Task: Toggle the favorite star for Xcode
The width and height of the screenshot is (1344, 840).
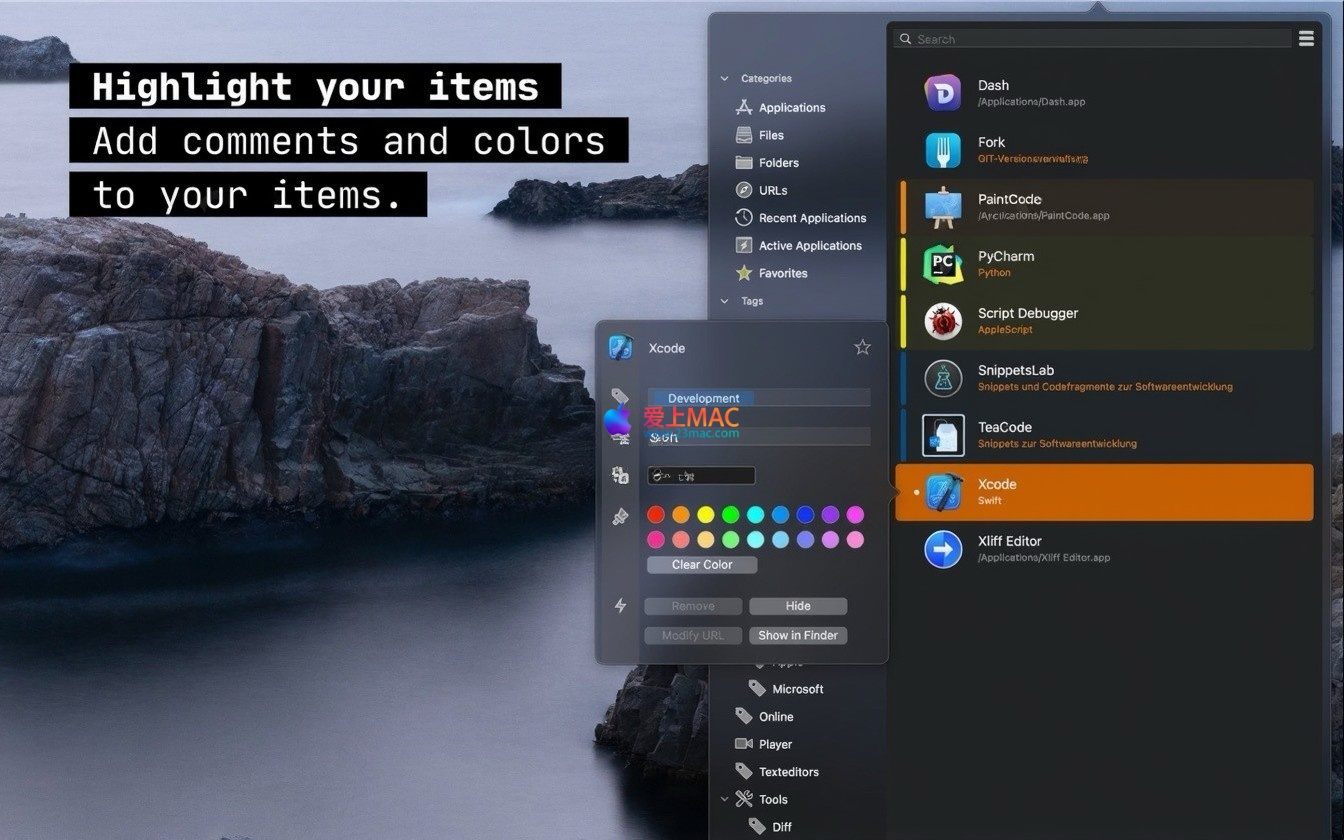Action: pos(862,347)
